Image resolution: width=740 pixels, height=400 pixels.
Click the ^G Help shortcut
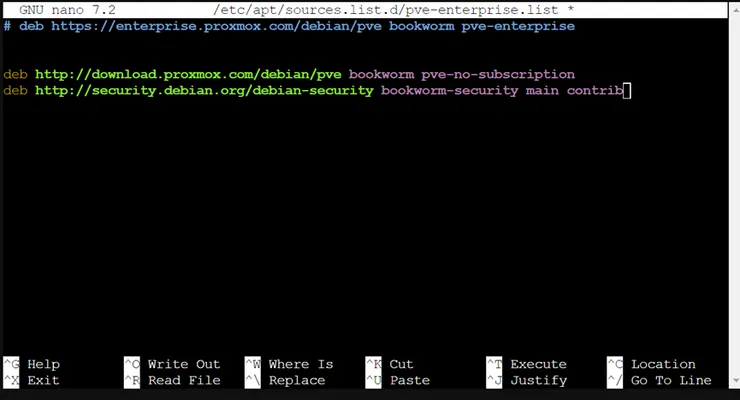coord(32,364)
